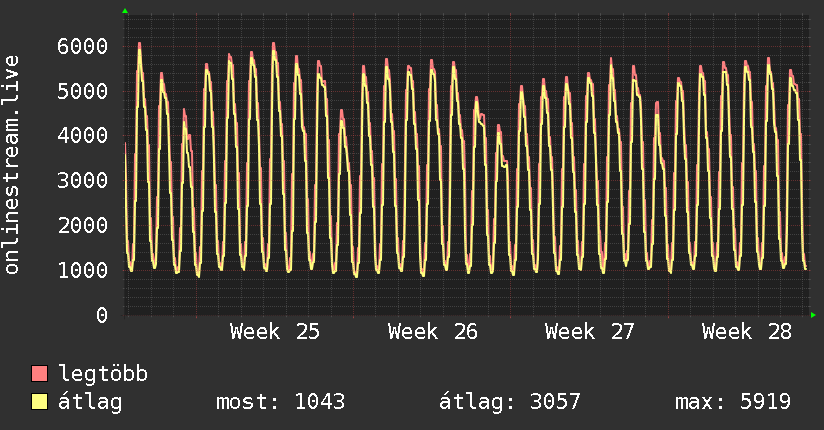Viewport: 824px width, 430px height.
Task: Select the 'legtöbb' legend label
Action: point(103,374)
